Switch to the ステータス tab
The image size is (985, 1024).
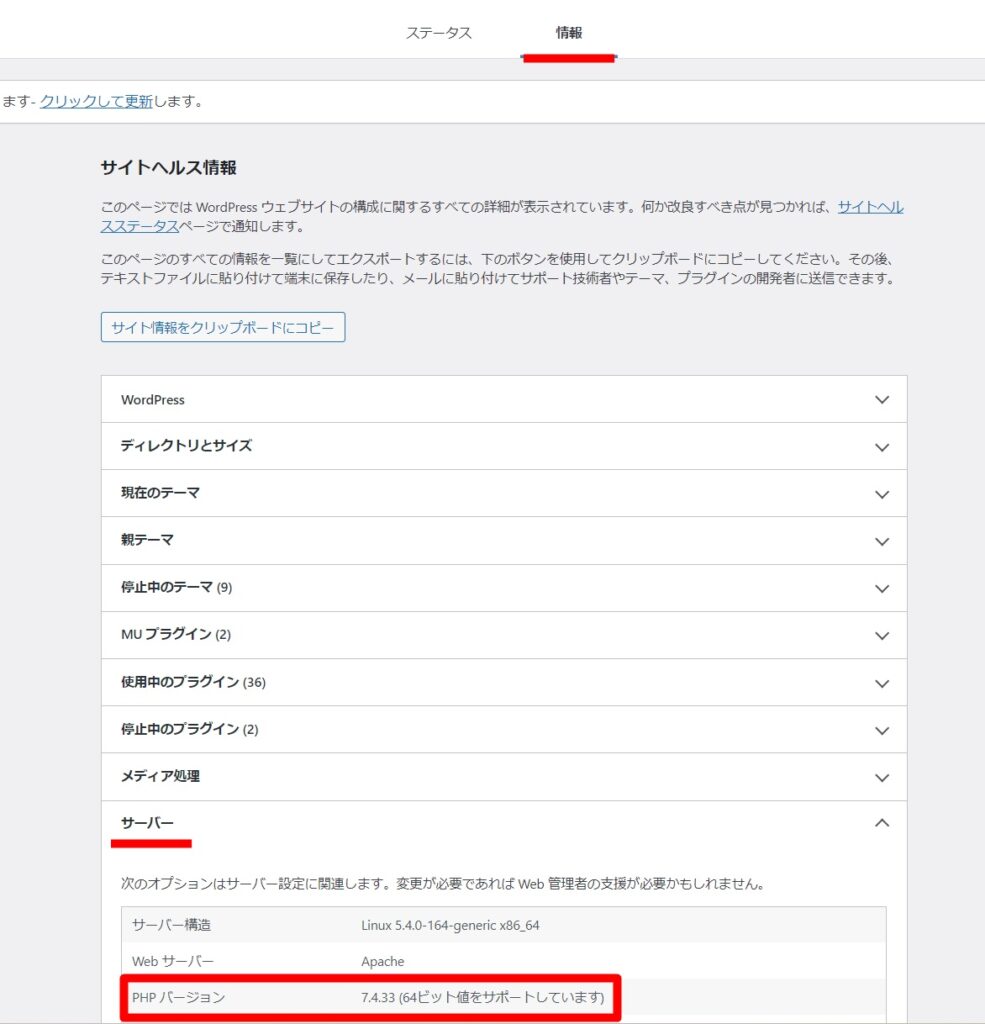point(440,33)
